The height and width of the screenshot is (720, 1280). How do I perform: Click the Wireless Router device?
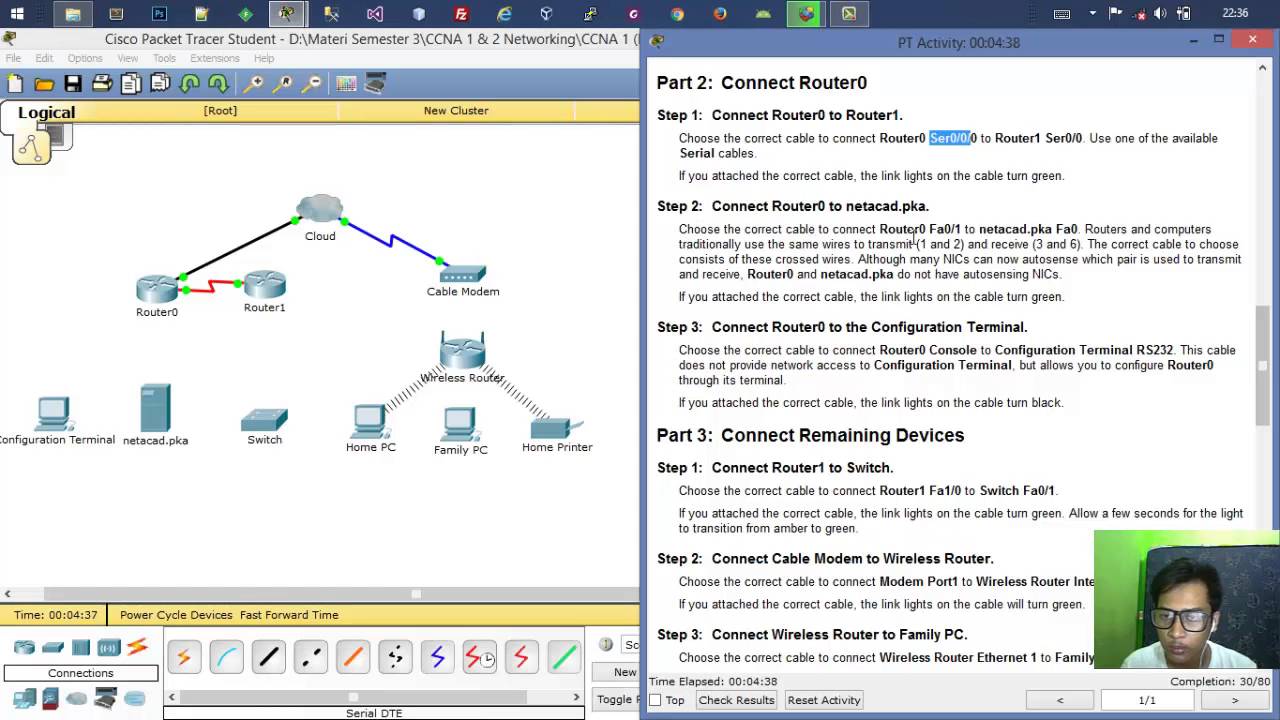462,350
